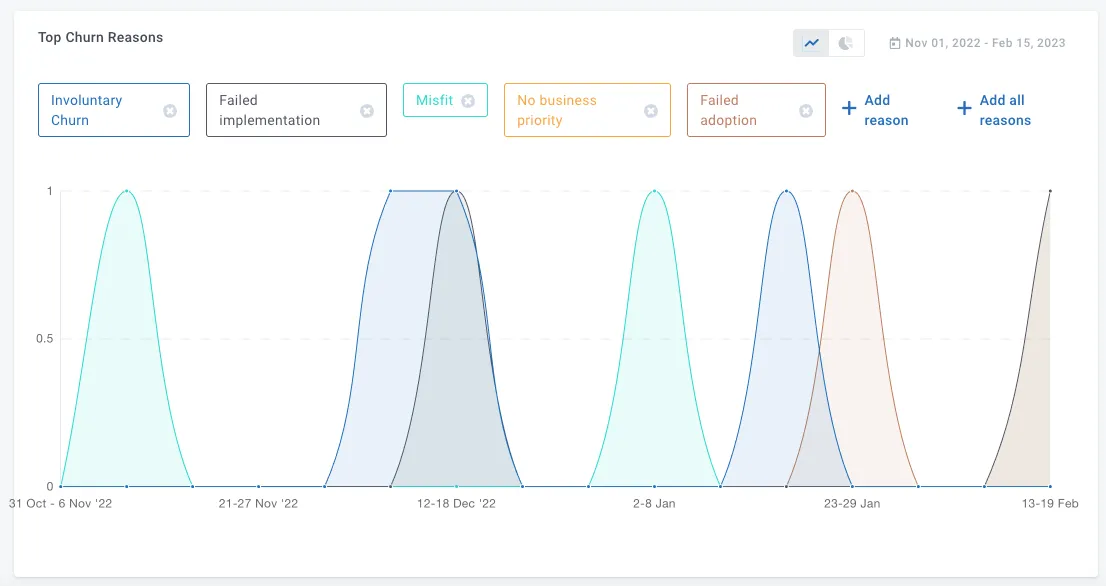Viewport: 1106px width, 586px height.
Task: Select the Failed implementation chip label
Action: [x=269, y=110]
